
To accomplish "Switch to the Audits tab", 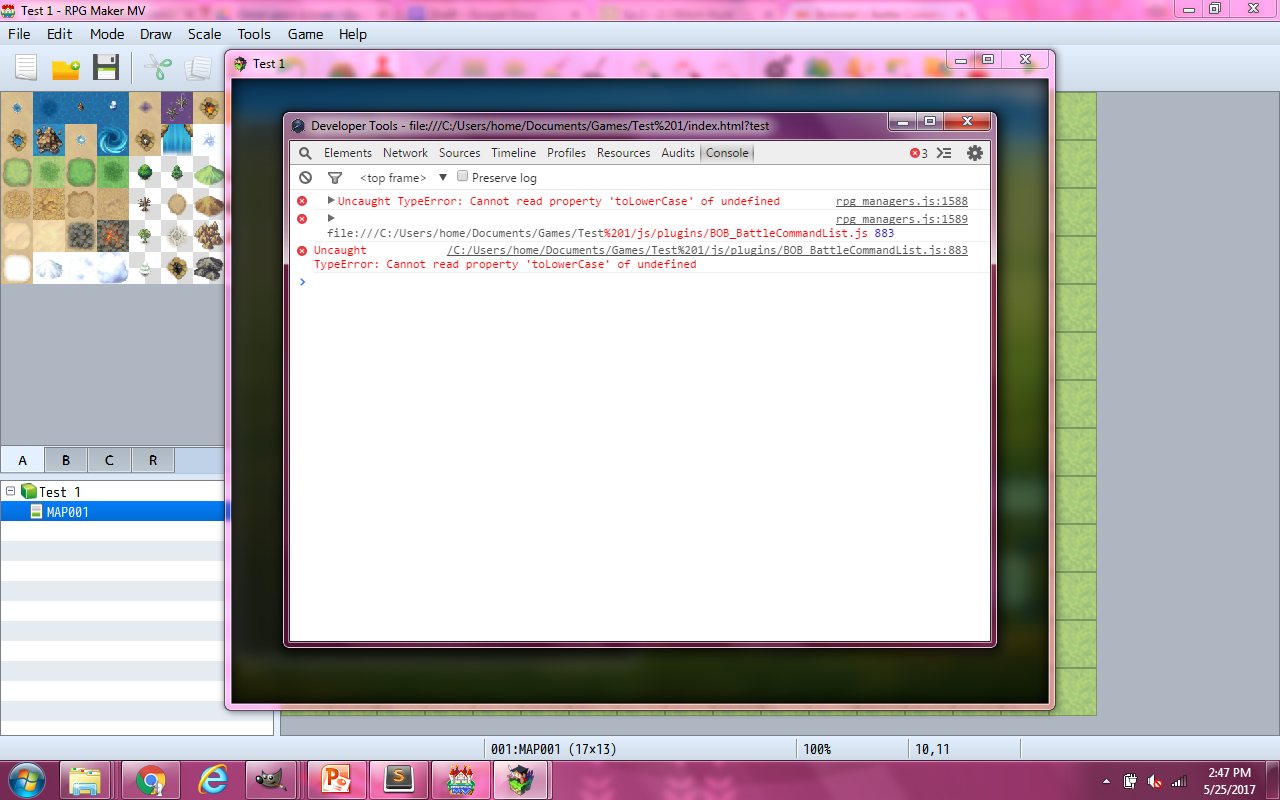I will [x=678, y=153].
